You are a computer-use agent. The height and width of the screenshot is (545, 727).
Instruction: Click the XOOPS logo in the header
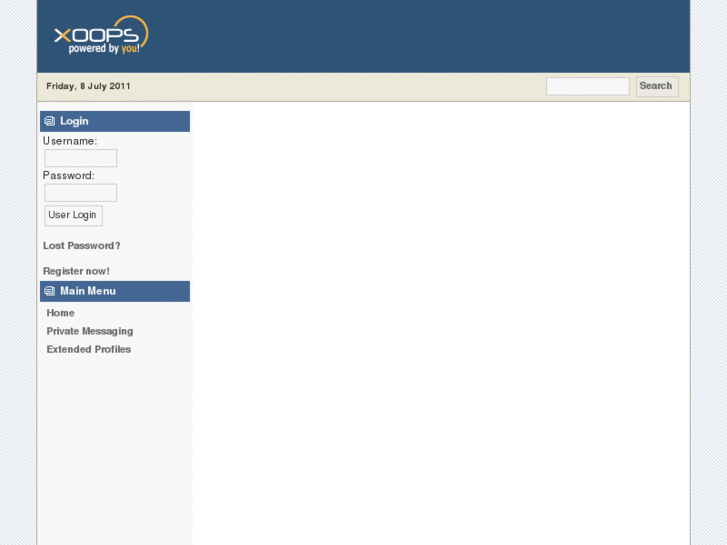101,35
